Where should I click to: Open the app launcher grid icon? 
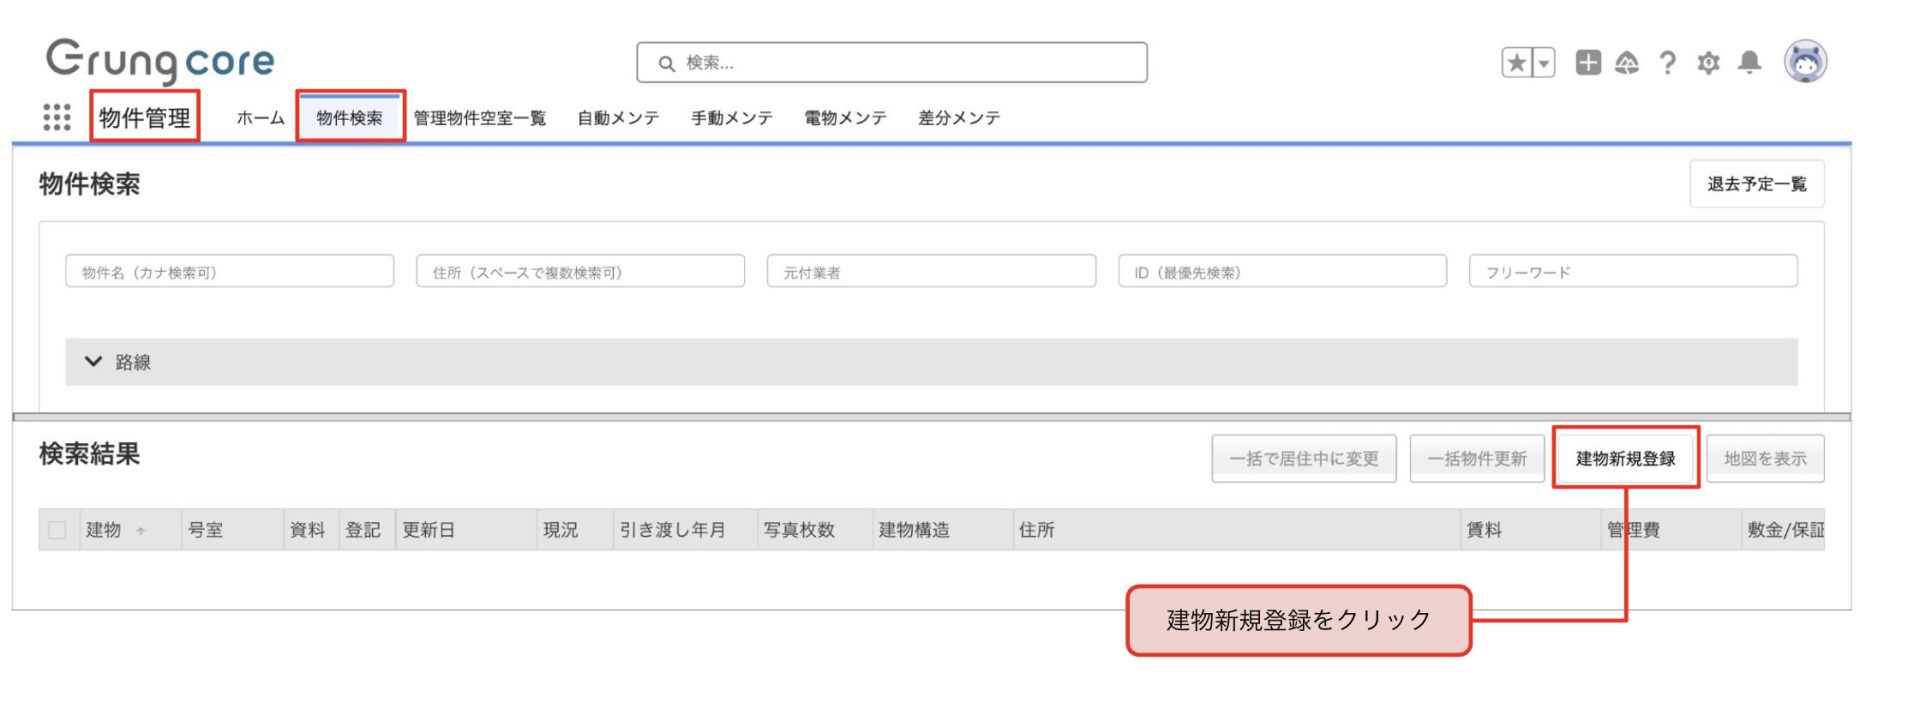pyautogui.click(x=57, y=117)
